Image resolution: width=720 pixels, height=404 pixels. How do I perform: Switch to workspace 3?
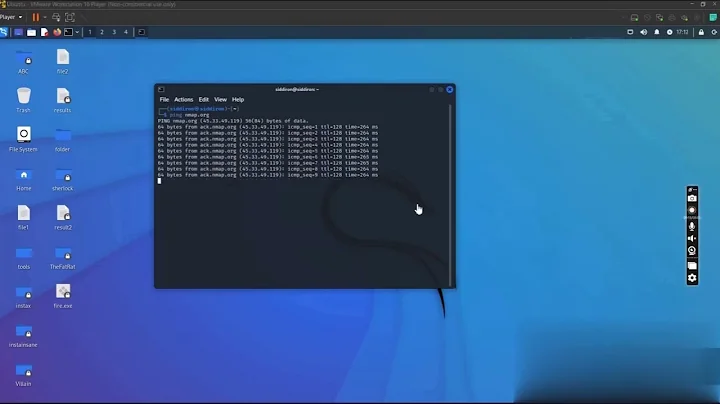pyautogui.click(x=114, y=32)
